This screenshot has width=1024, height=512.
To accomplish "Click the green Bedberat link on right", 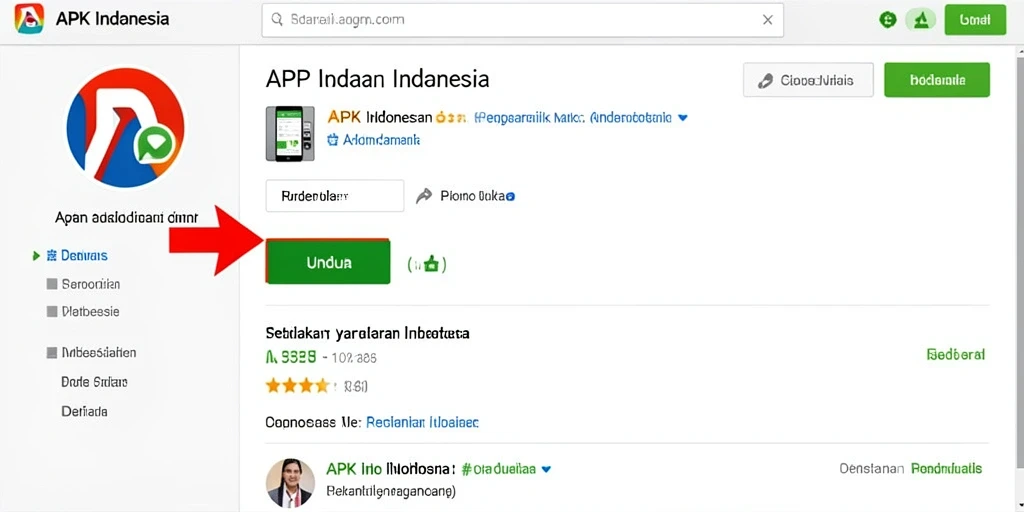I will [x=955, y=355].
